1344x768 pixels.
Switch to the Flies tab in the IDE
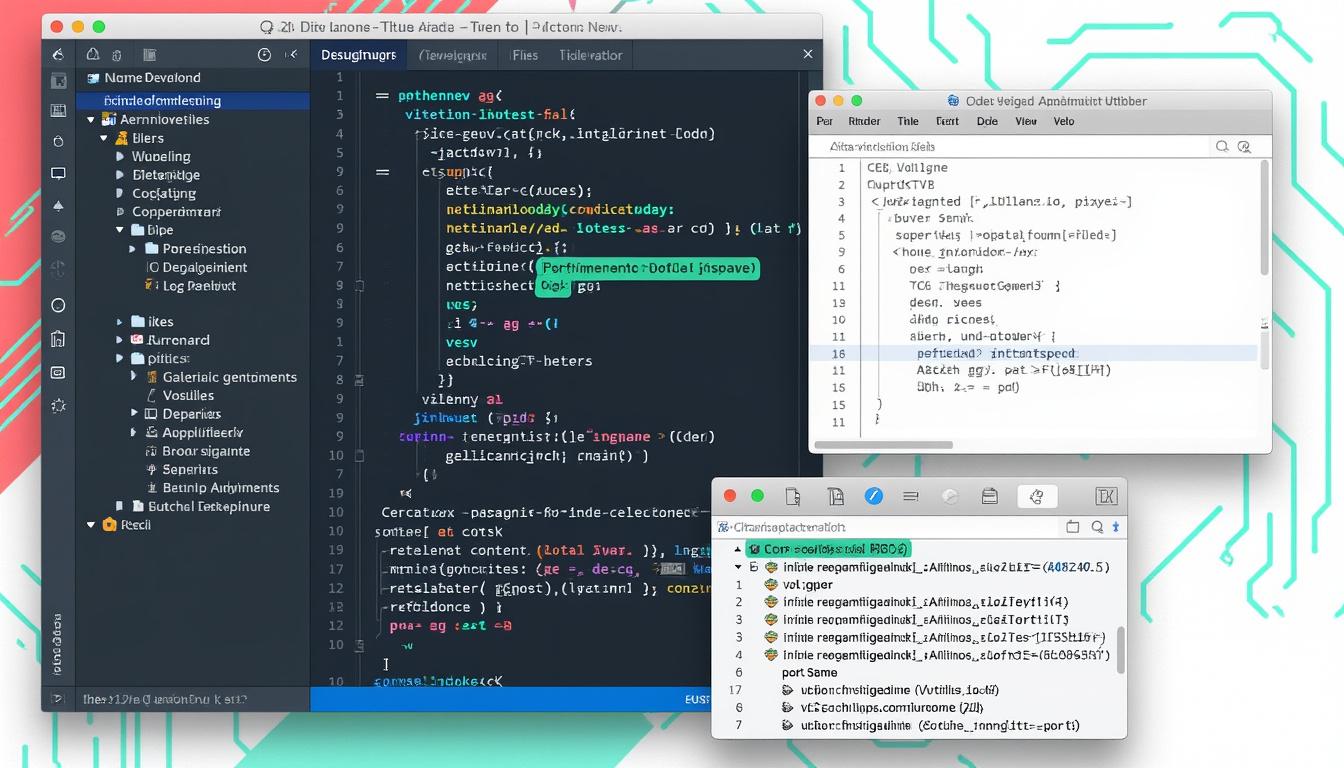(x=524, y=55)
